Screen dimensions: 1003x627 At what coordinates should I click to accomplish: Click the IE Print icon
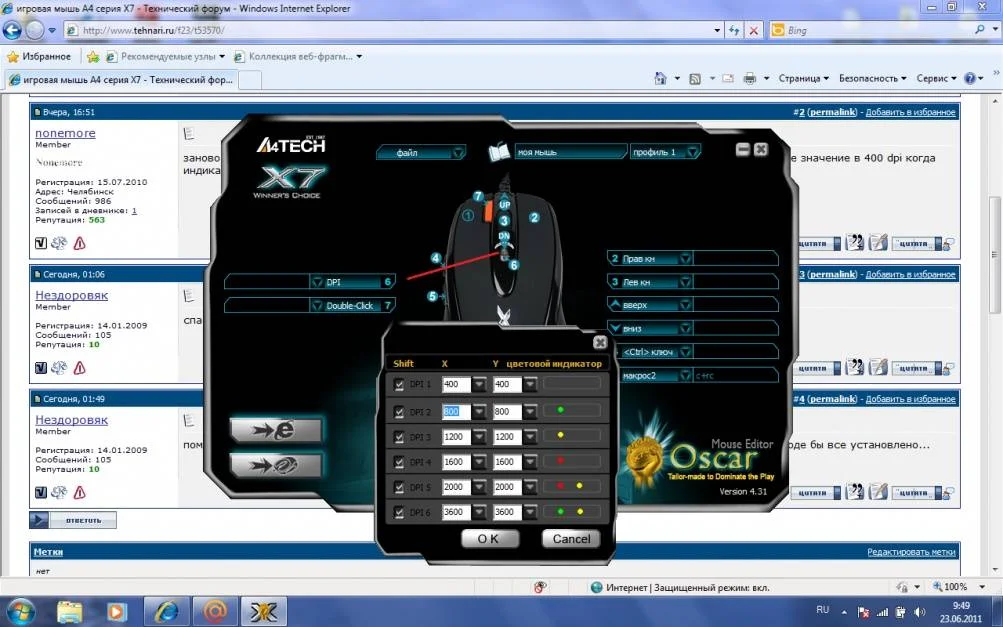point(750,78)
